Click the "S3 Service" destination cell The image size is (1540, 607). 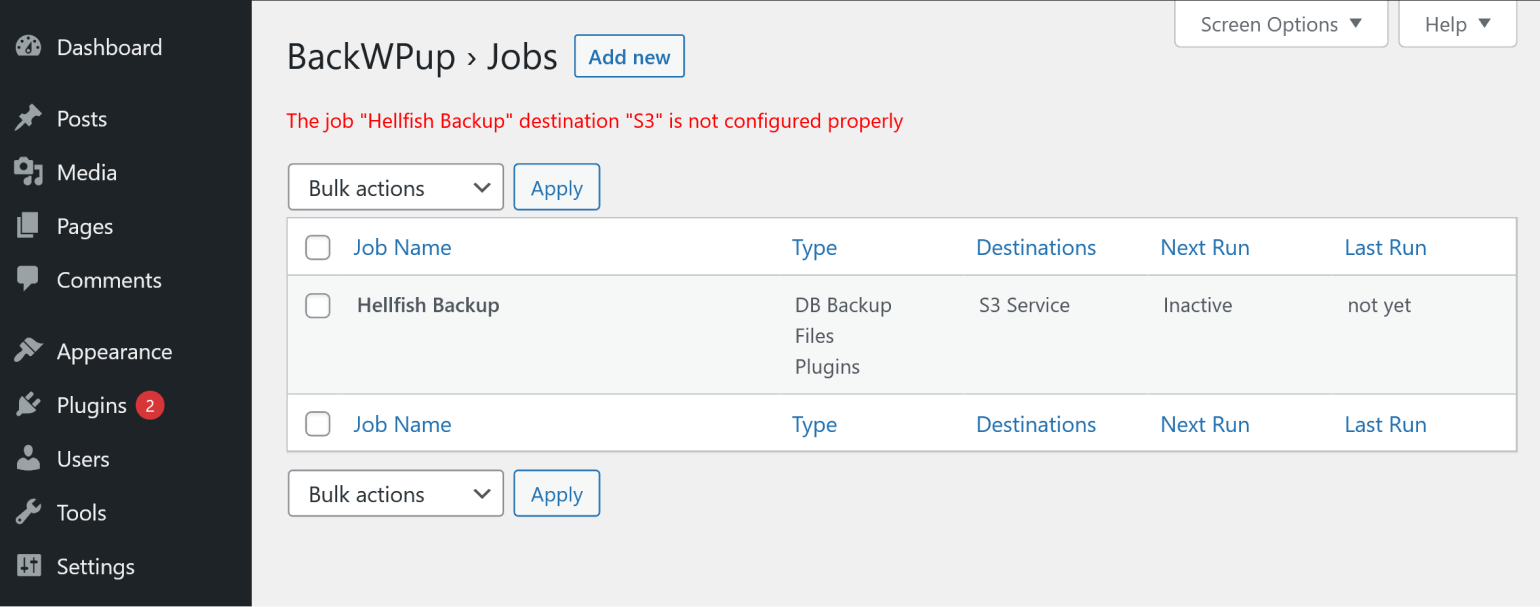tap(1024, 305)
